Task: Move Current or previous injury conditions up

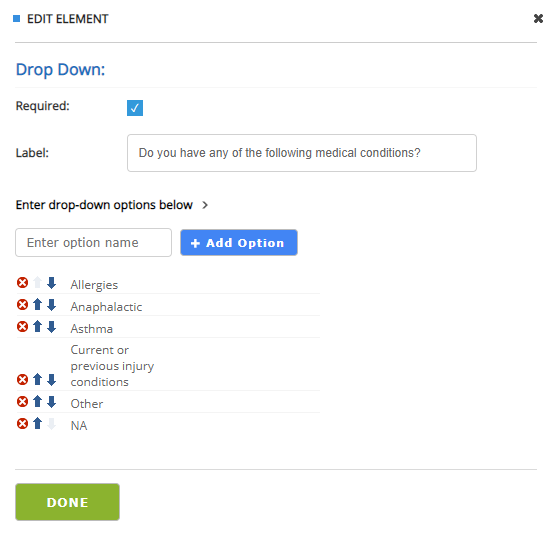Action: click(37, 380)
